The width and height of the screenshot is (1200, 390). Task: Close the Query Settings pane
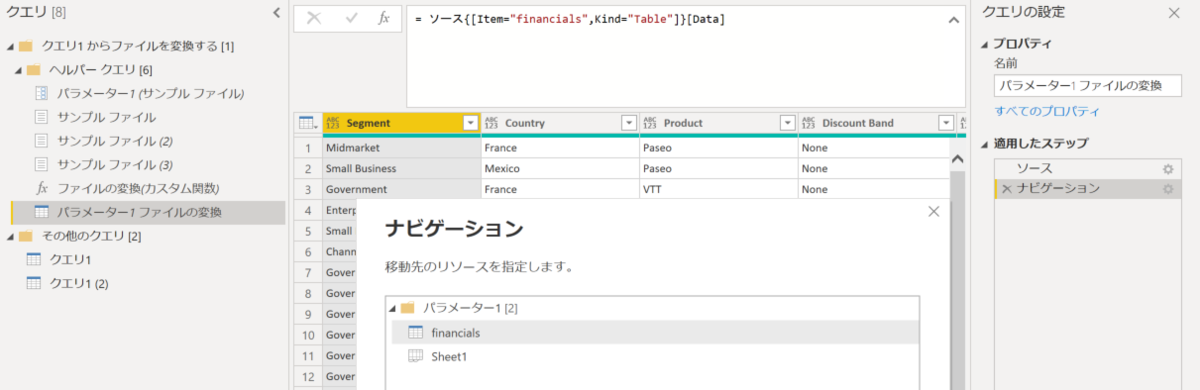point(1174,12)
